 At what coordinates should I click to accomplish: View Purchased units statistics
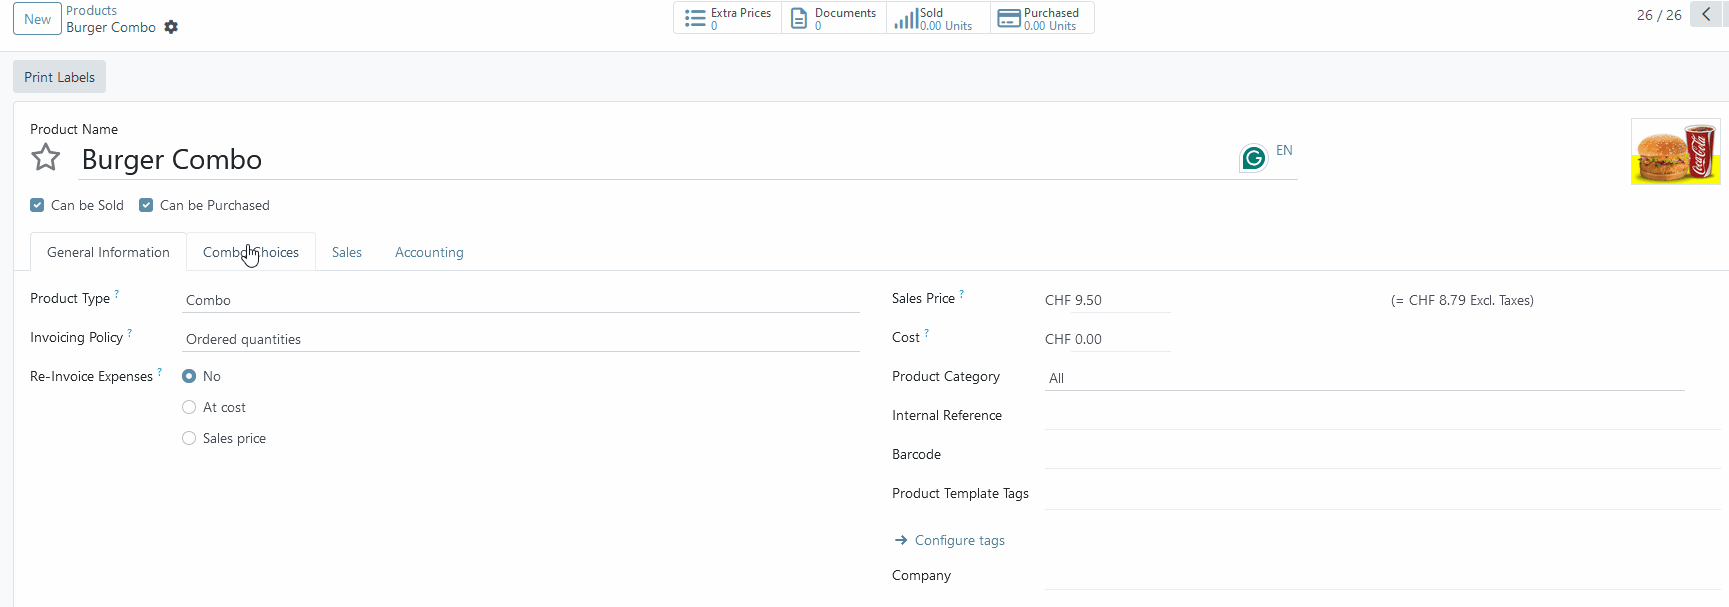[1042, 18]
